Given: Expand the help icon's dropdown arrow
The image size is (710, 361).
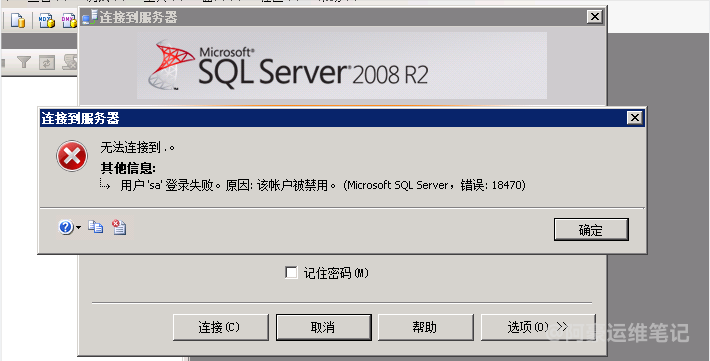Looking at the screenshot, I should click(x=78, y=227).
